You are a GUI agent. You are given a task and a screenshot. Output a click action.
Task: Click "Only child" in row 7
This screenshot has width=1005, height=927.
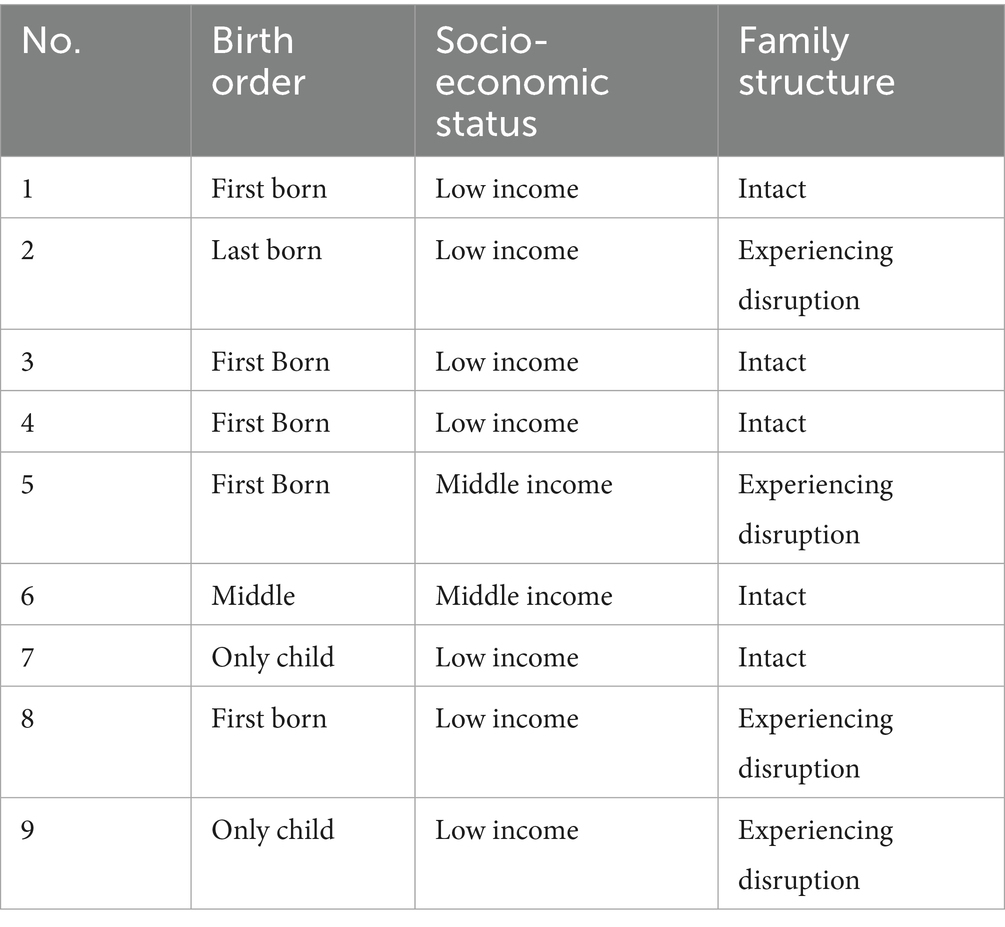(x=272, y=657)
